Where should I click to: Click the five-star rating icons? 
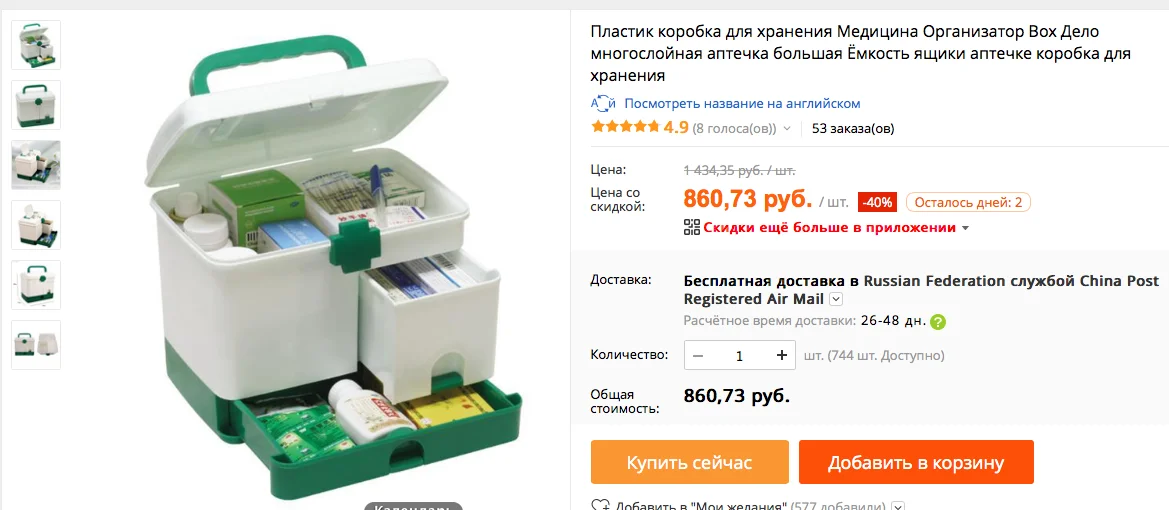pos(626,128)
